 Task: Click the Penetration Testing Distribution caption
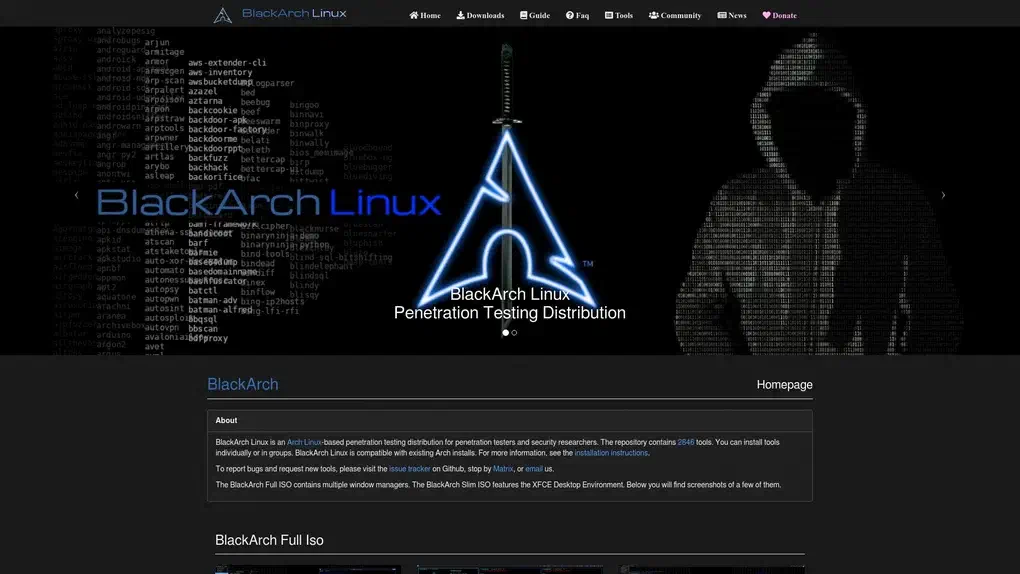point(510,313)
